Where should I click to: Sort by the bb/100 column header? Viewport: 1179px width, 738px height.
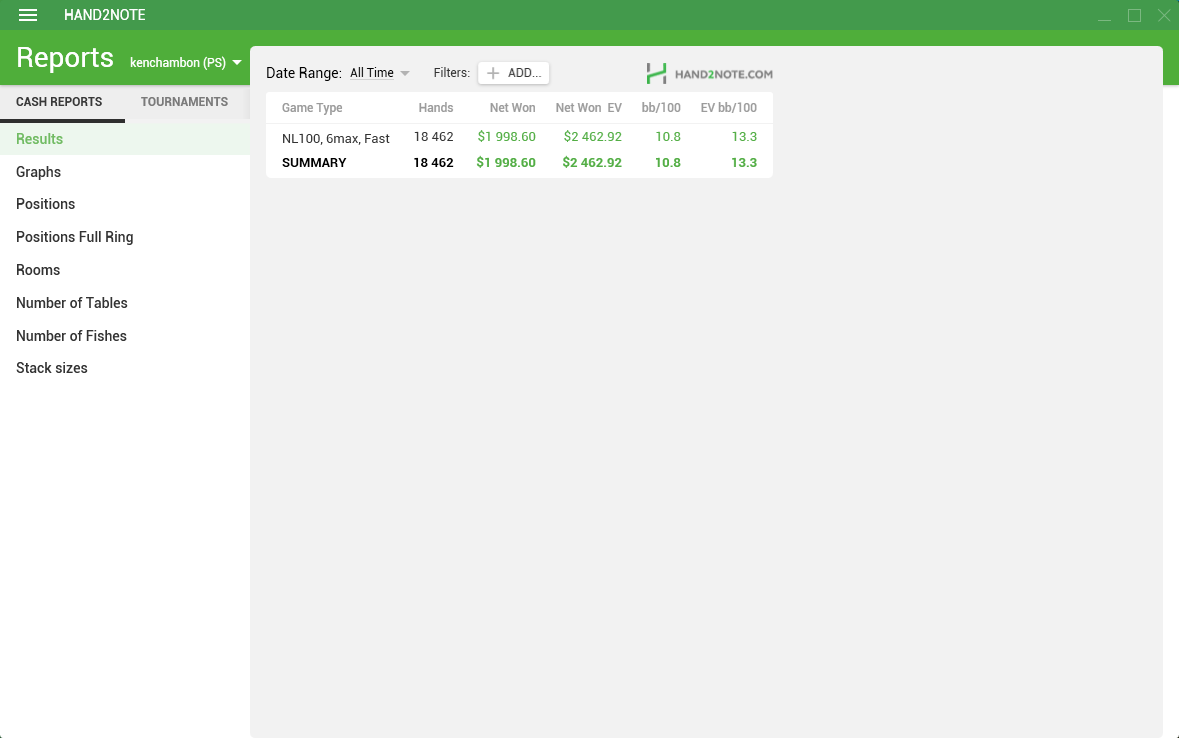click(661, 108)
